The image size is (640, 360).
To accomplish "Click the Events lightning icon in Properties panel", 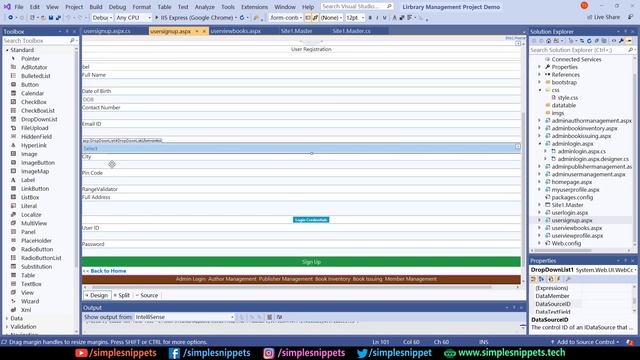I will (x=559, y=279).
